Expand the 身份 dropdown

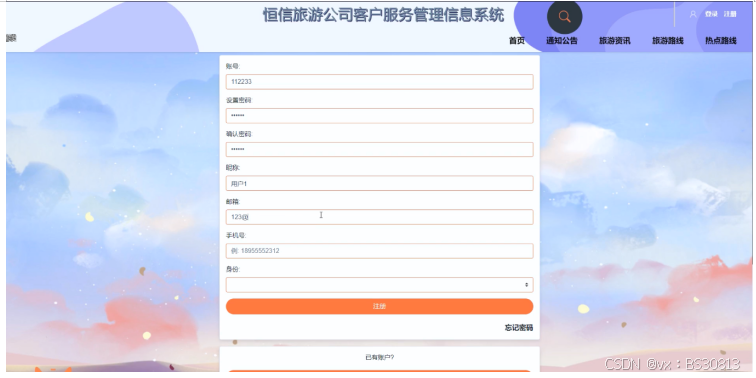(379, 285)
